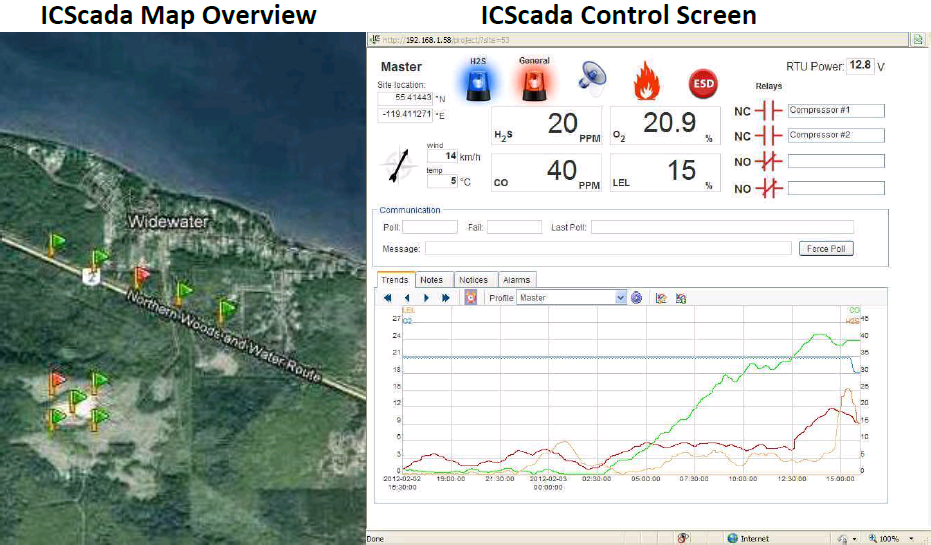The width and height of the screenshot is (931, 545).
Task: Click the highway shield marker on the map
Action: point(91,277)
